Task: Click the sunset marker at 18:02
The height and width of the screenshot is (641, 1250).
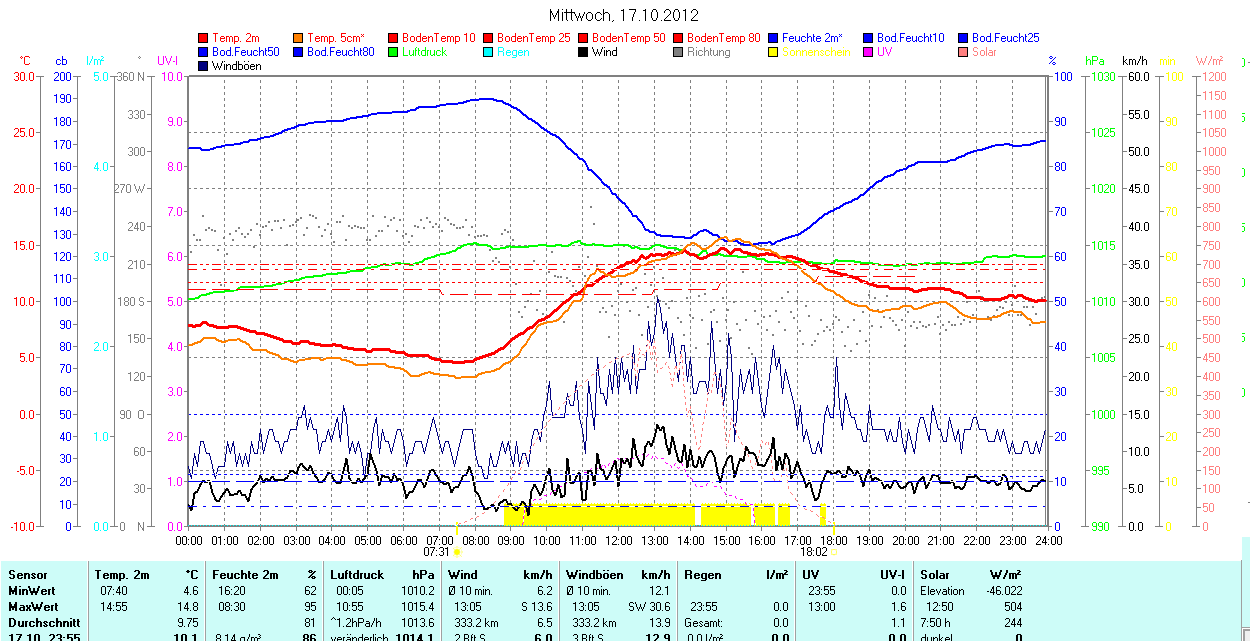Action: (x=835, y=551)
